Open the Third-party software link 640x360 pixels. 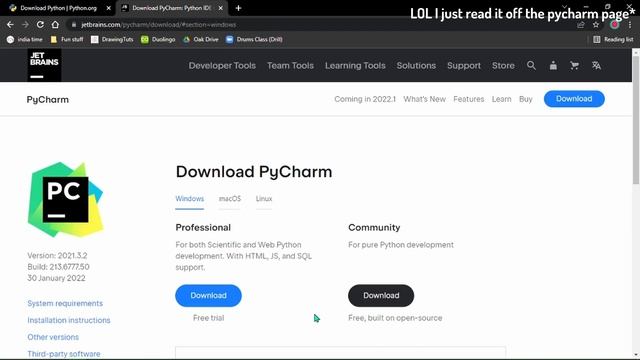64,354
